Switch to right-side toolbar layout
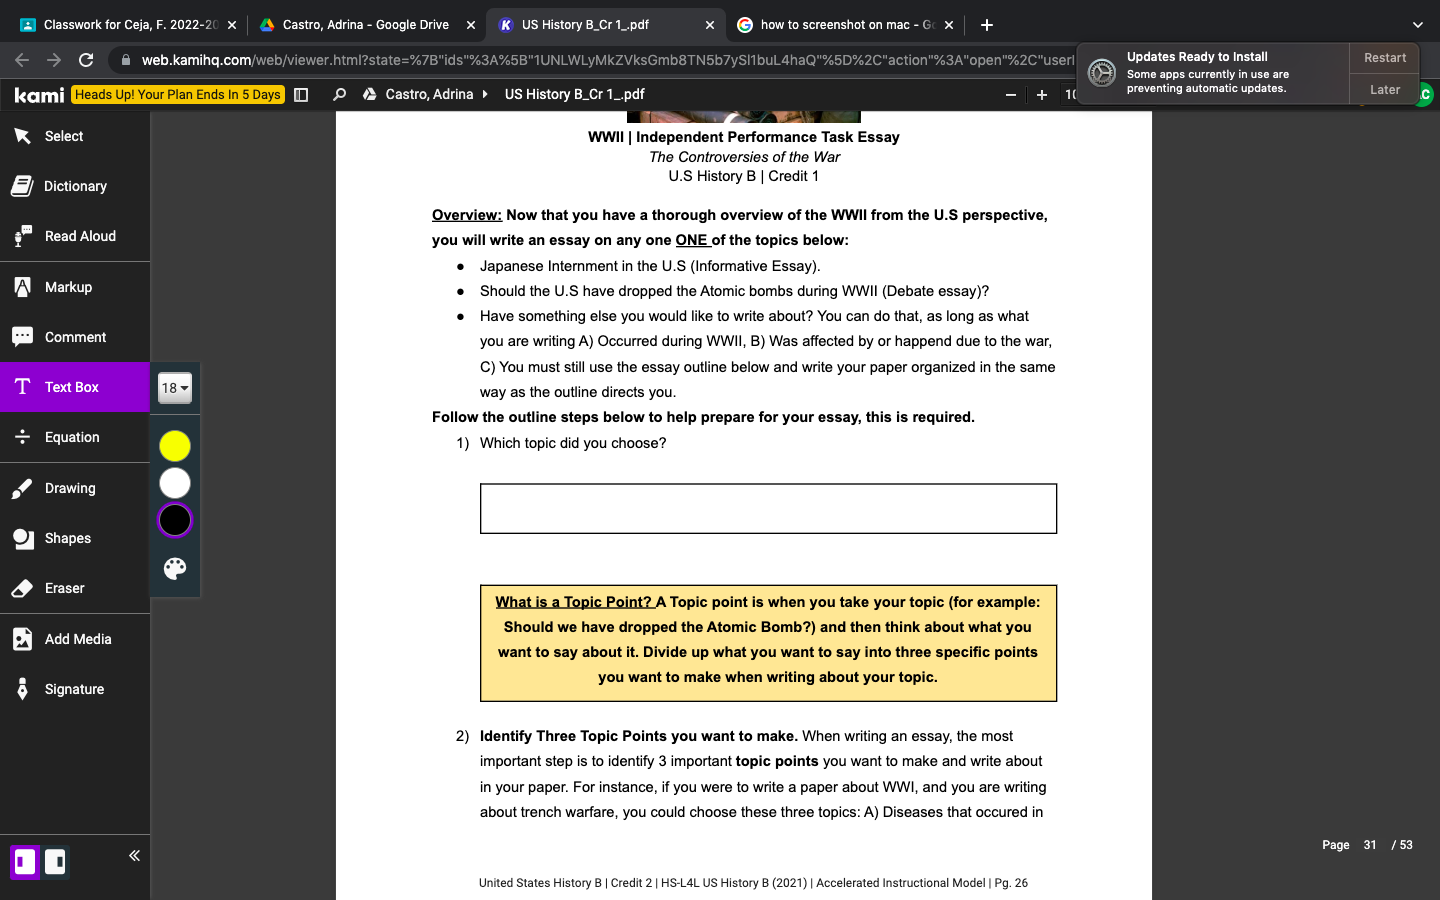The height and width of the screenshot is (900, 1440). pyautogui.click(x=56, y=862)
